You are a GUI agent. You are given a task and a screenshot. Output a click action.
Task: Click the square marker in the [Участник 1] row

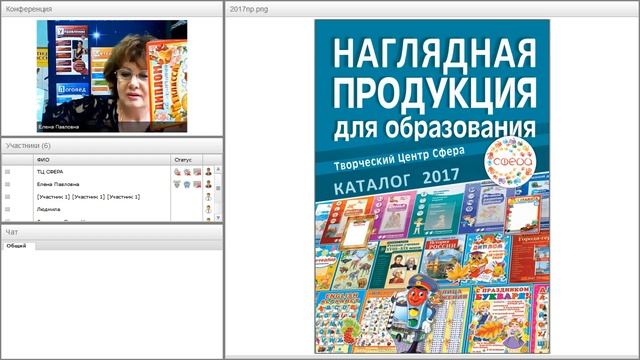(x=7, y=197)
